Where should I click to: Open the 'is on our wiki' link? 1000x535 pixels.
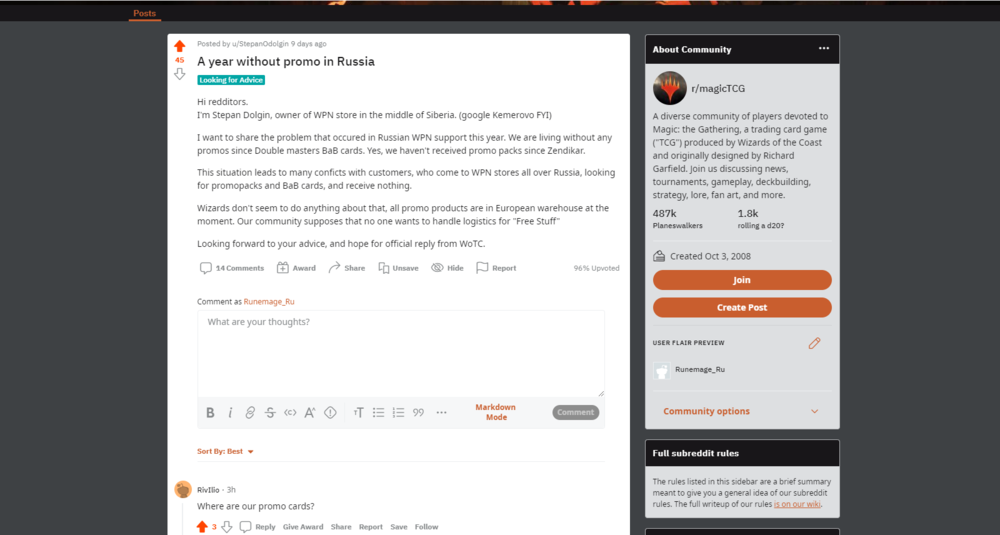pos(797,504)
